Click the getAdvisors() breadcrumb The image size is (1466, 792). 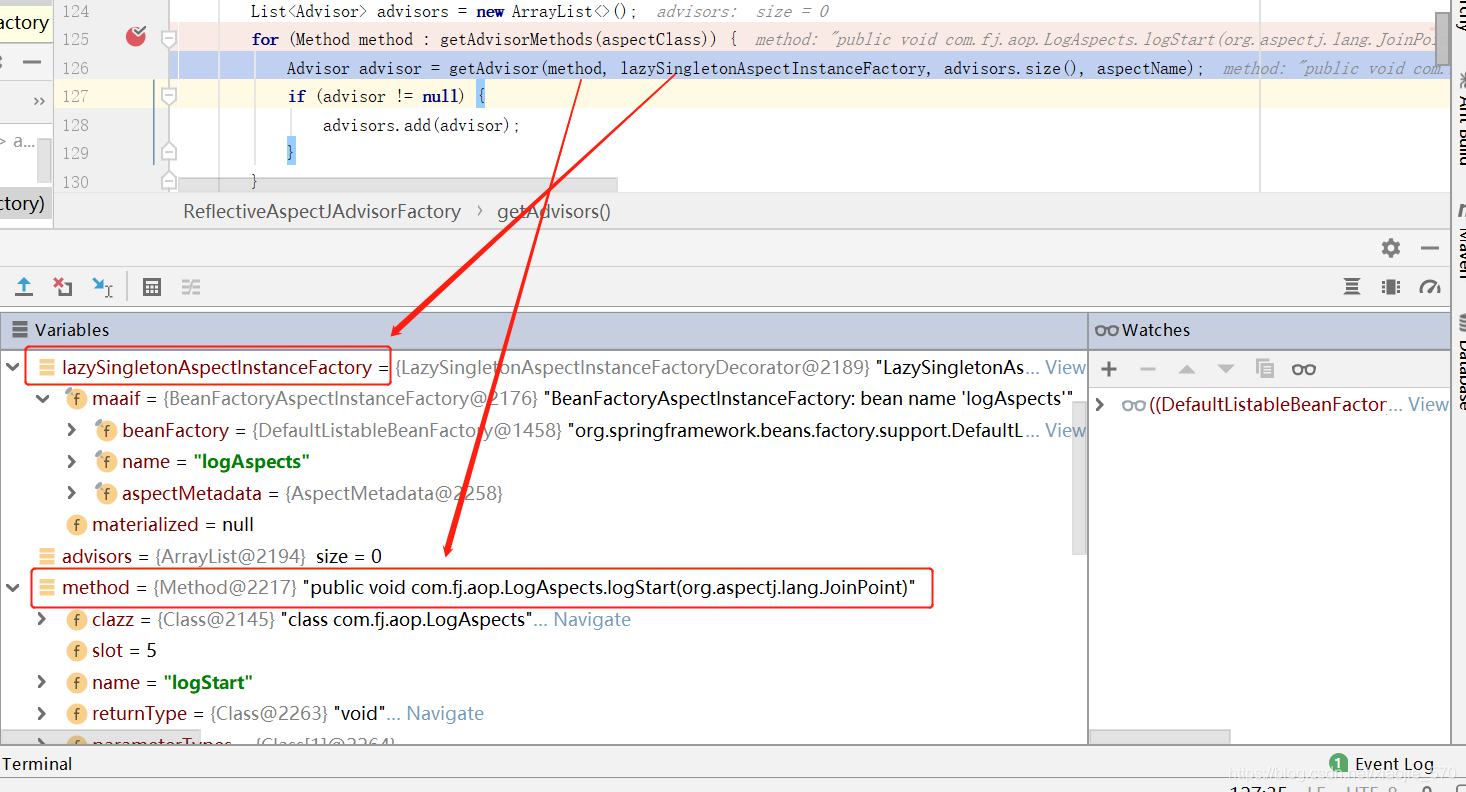point(554,211)
